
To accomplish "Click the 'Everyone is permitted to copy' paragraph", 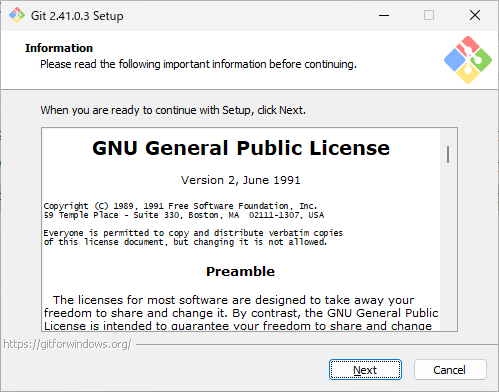I will (193, 237).
